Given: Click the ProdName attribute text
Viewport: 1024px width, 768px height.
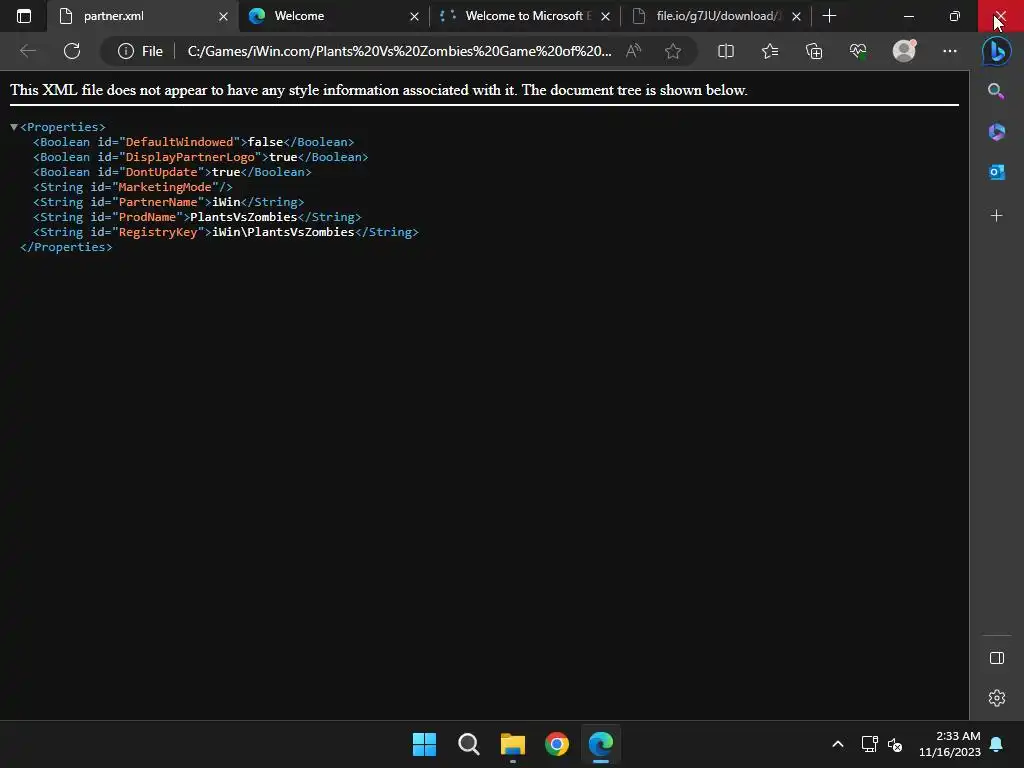Looking at the screenshot, I should 147,217.
